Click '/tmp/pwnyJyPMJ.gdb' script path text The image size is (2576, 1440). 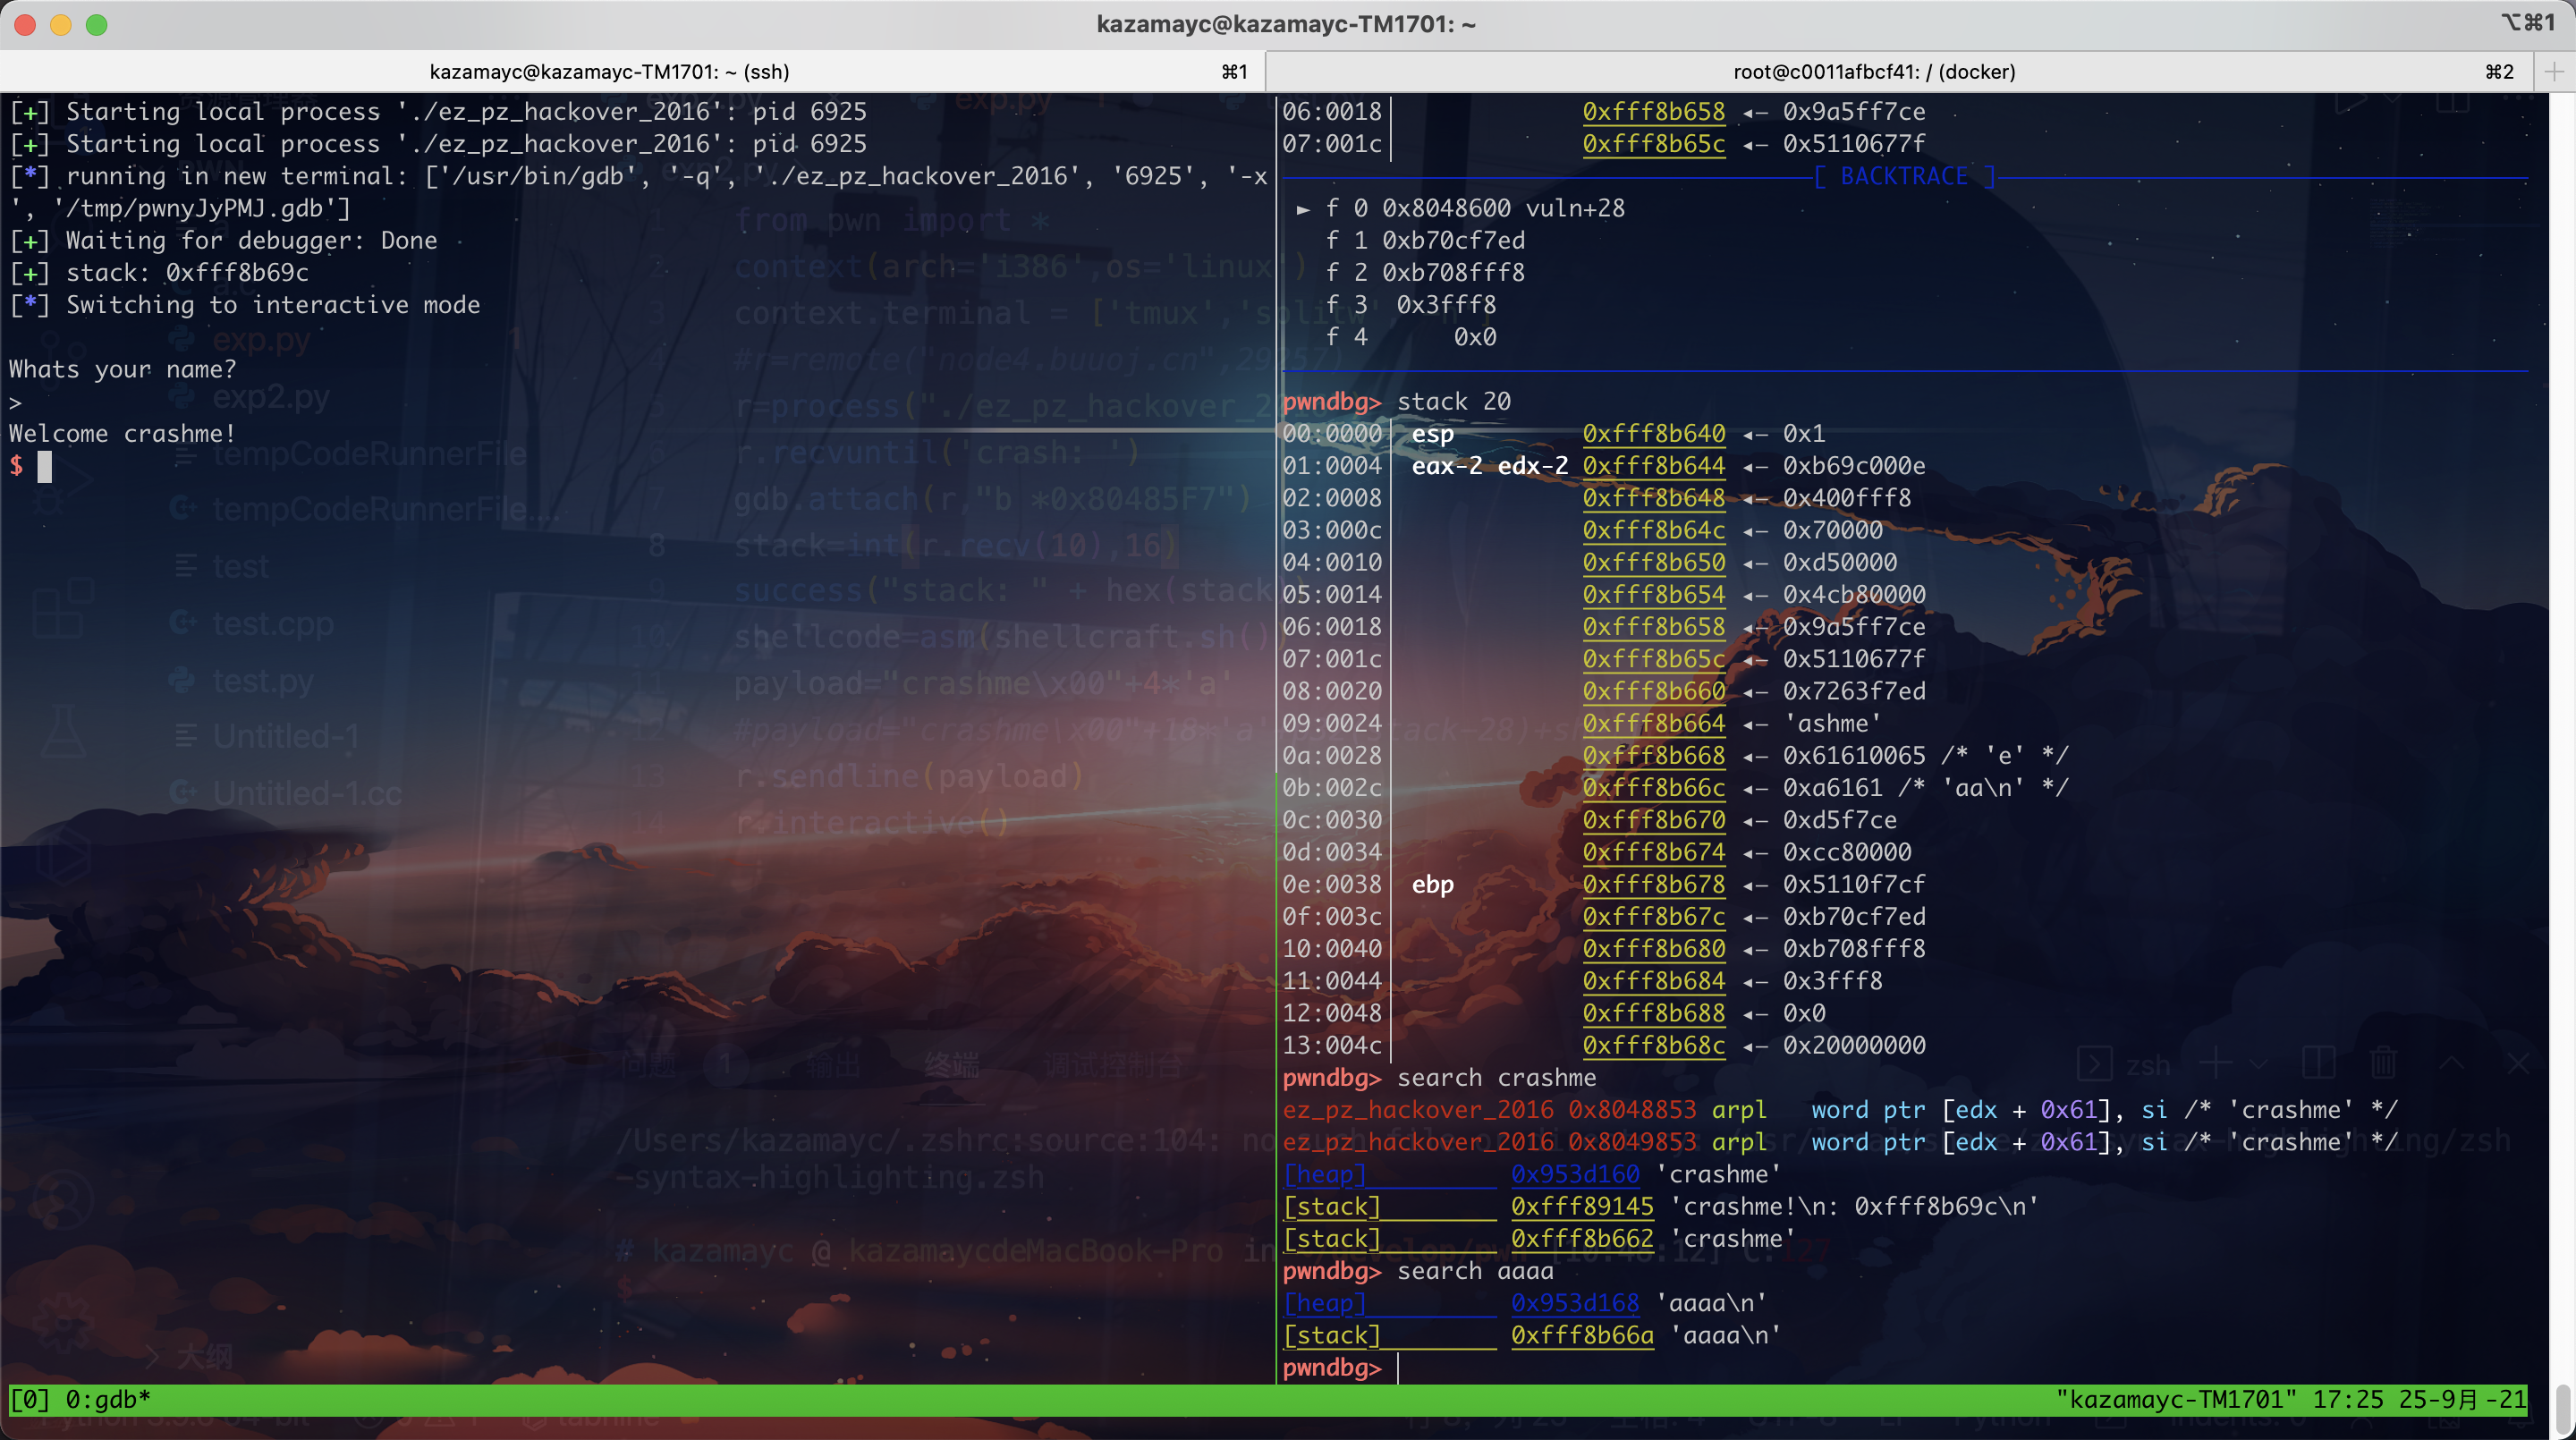[x=203, y=208]
